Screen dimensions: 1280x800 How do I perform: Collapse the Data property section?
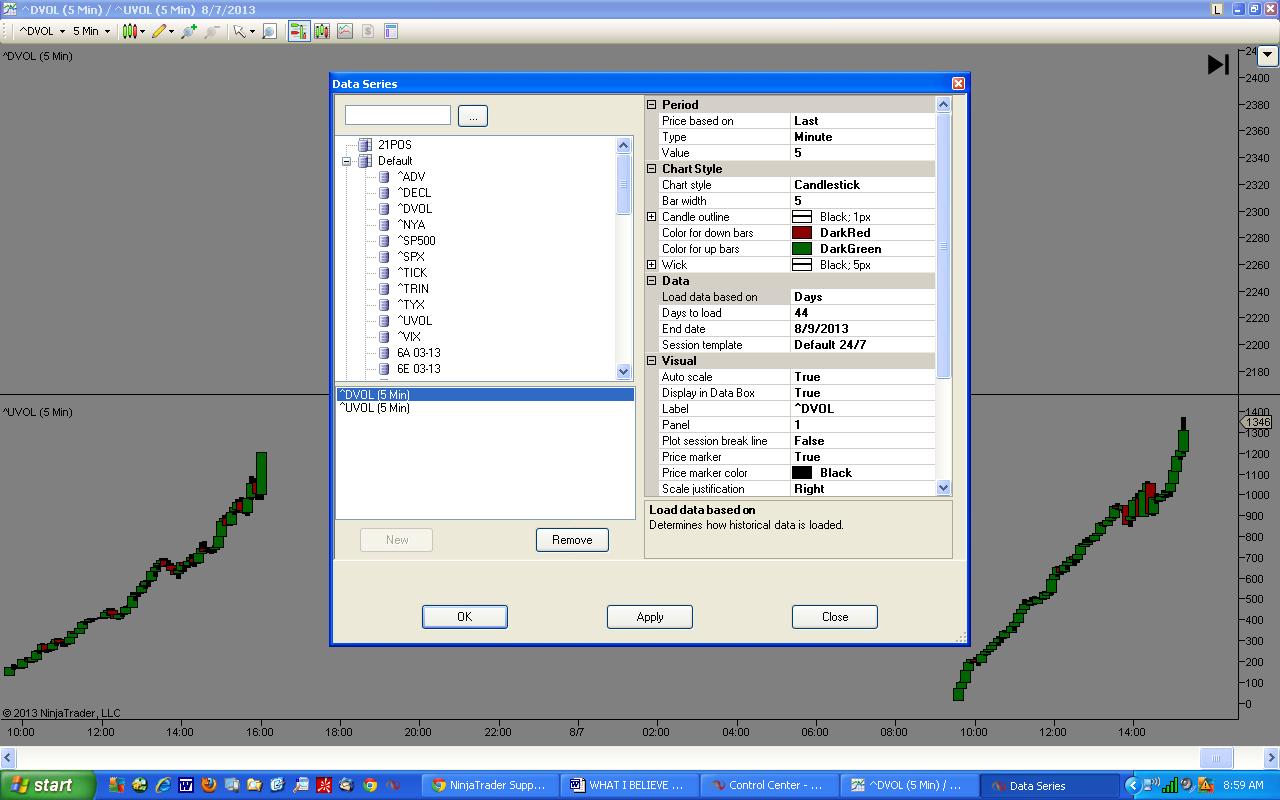point(651,281)
